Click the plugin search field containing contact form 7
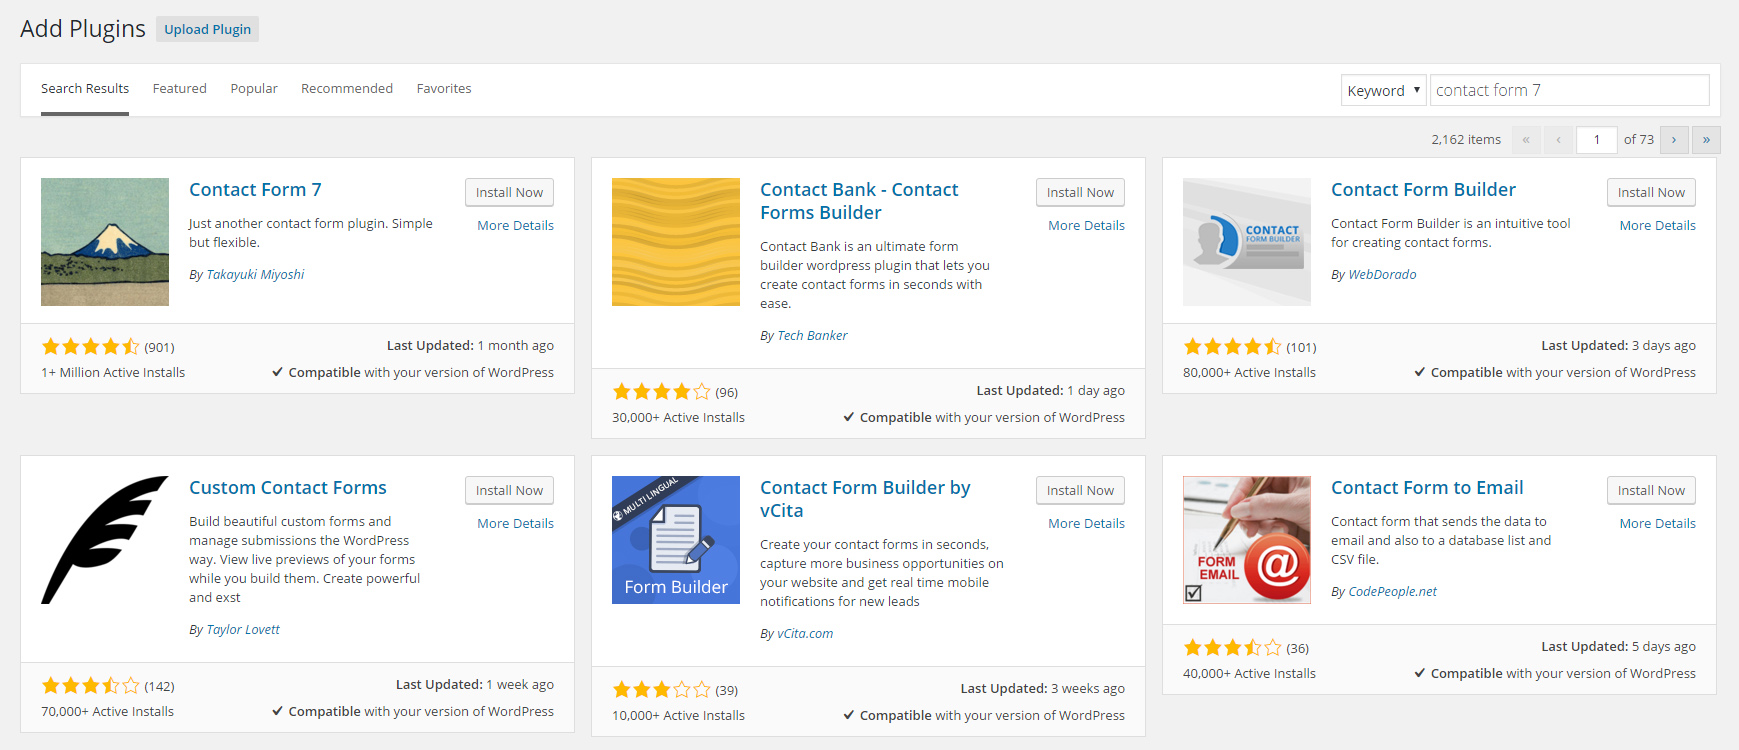The height and width of the screenshot is (750, 1739). pyautogui.click(x=1569, y=90)
